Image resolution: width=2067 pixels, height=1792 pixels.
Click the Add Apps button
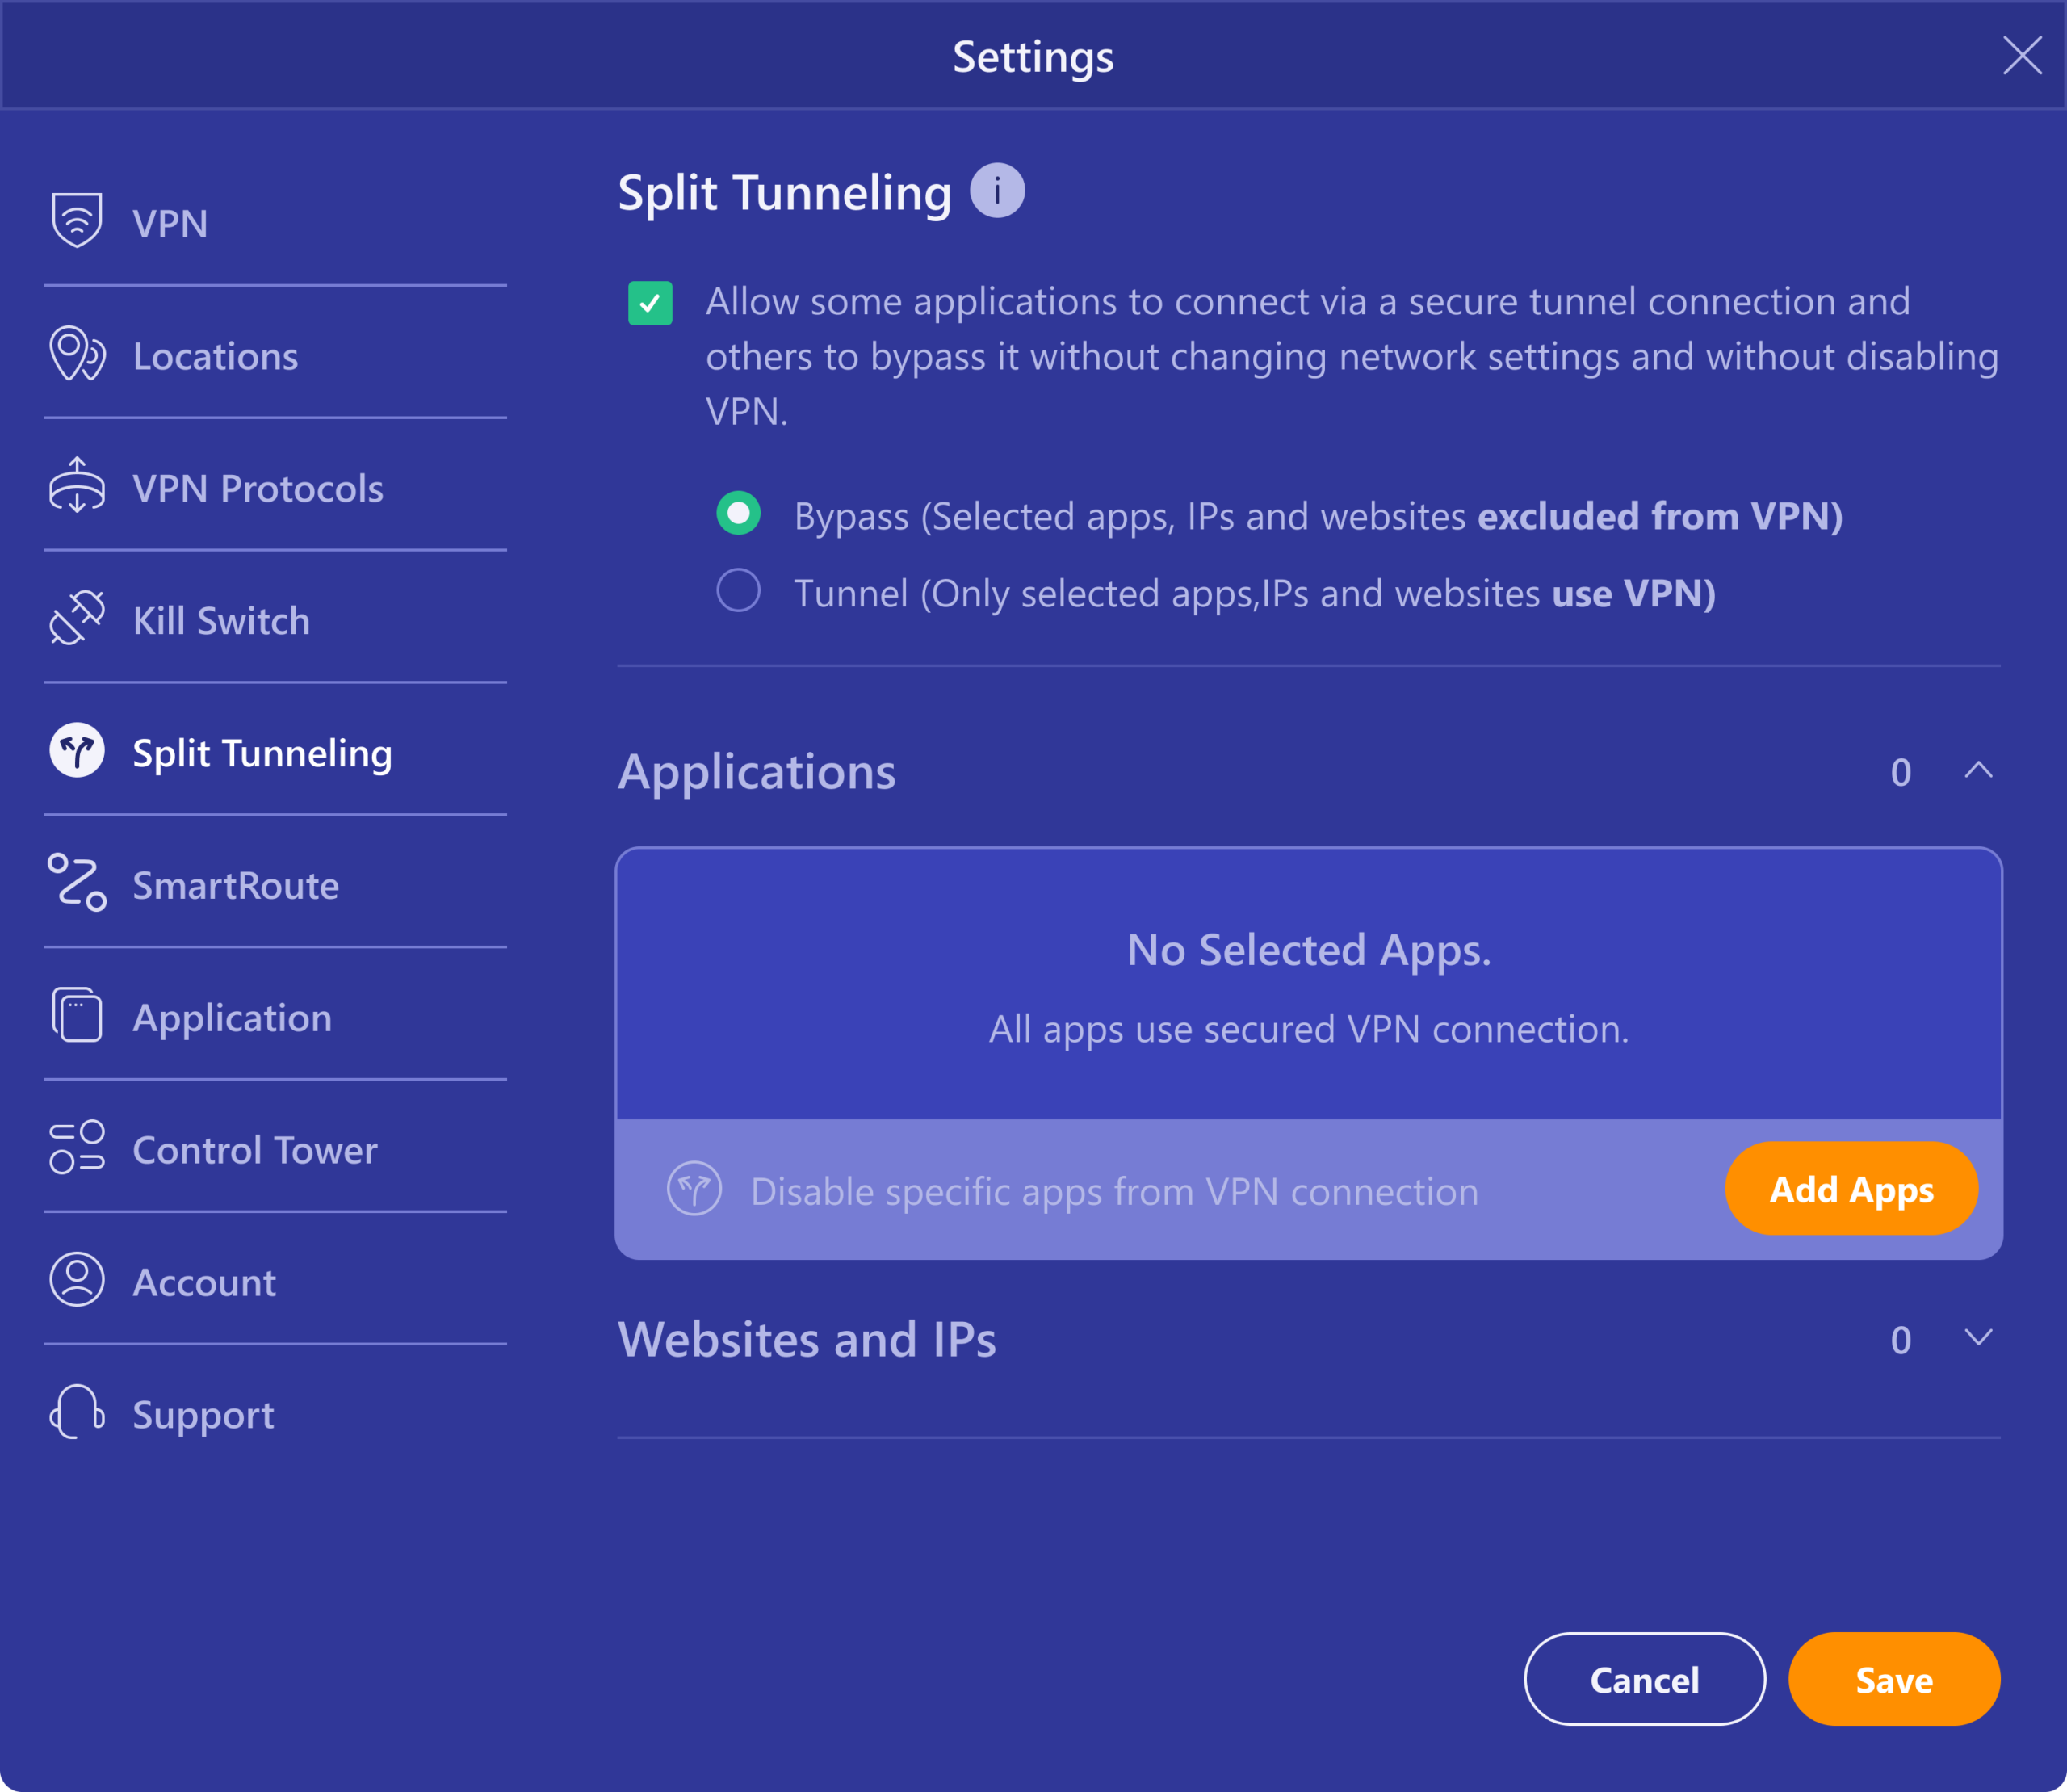click(x=1851, y=1188)
